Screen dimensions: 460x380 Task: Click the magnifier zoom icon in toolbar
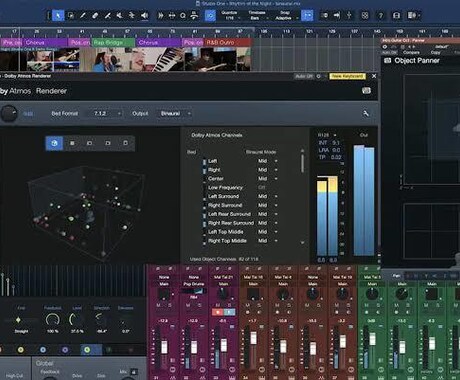click(183, 15)
